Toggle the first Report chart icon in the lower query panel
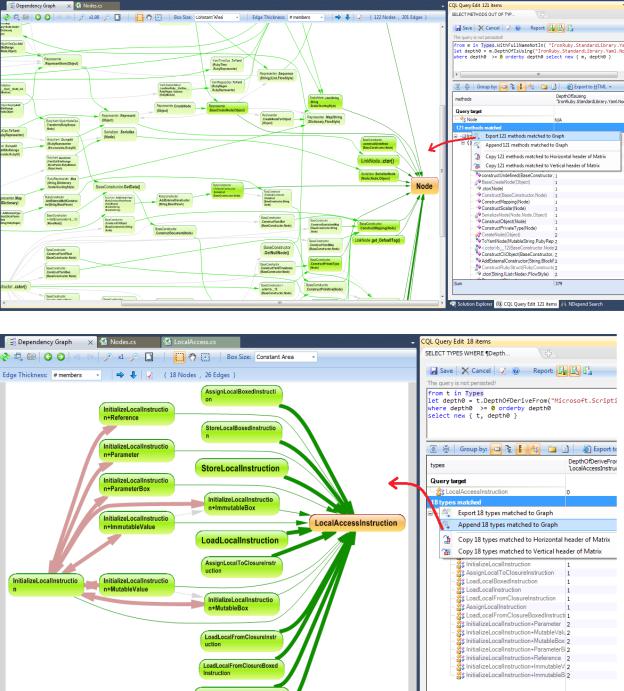This screenshot has width=624, height=691. pyautogui.click(x=562, y=371)
